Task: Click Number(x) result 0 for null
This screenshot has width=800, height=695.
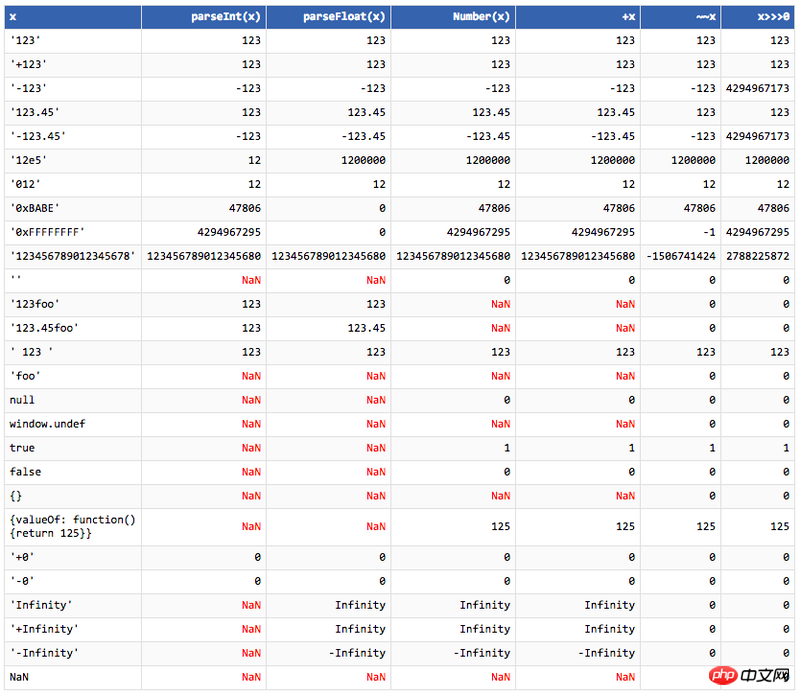Action: pos(507,400)
